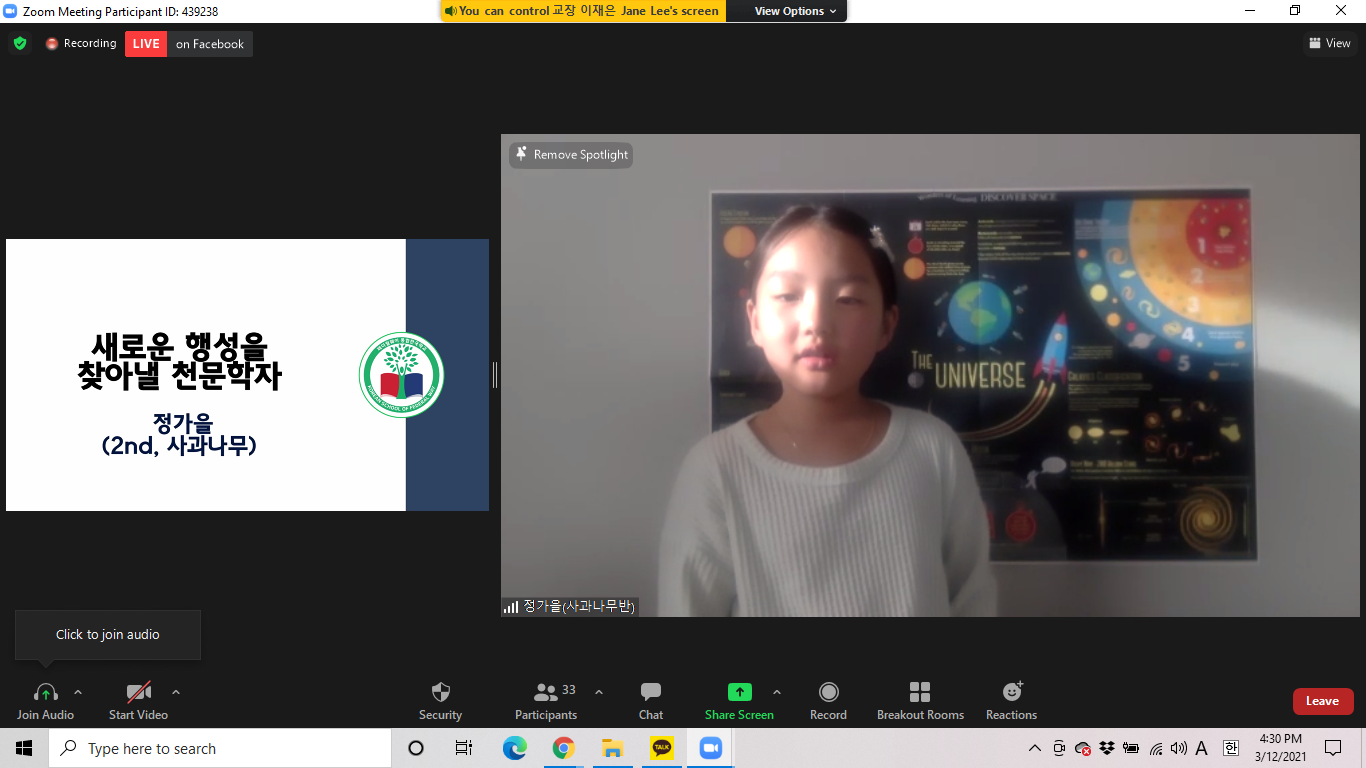
Task: Start recording with the Record icon
Action: tap(828, 692)
